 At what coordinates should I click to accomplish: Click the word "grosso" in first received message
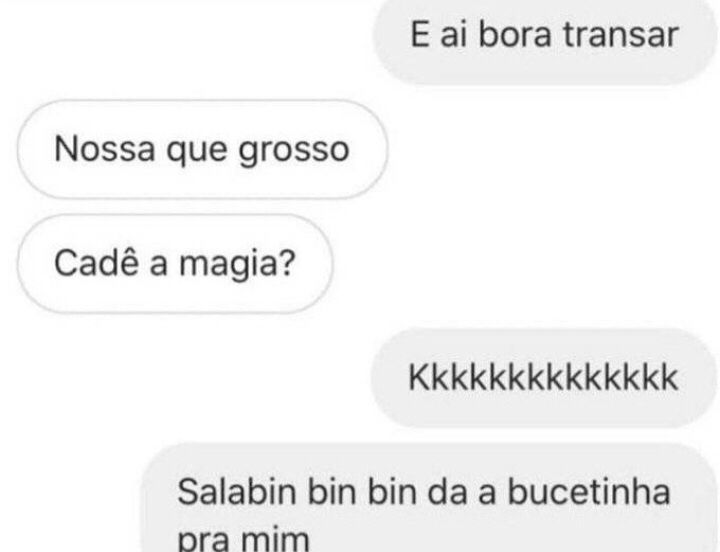tap(294, 151)
